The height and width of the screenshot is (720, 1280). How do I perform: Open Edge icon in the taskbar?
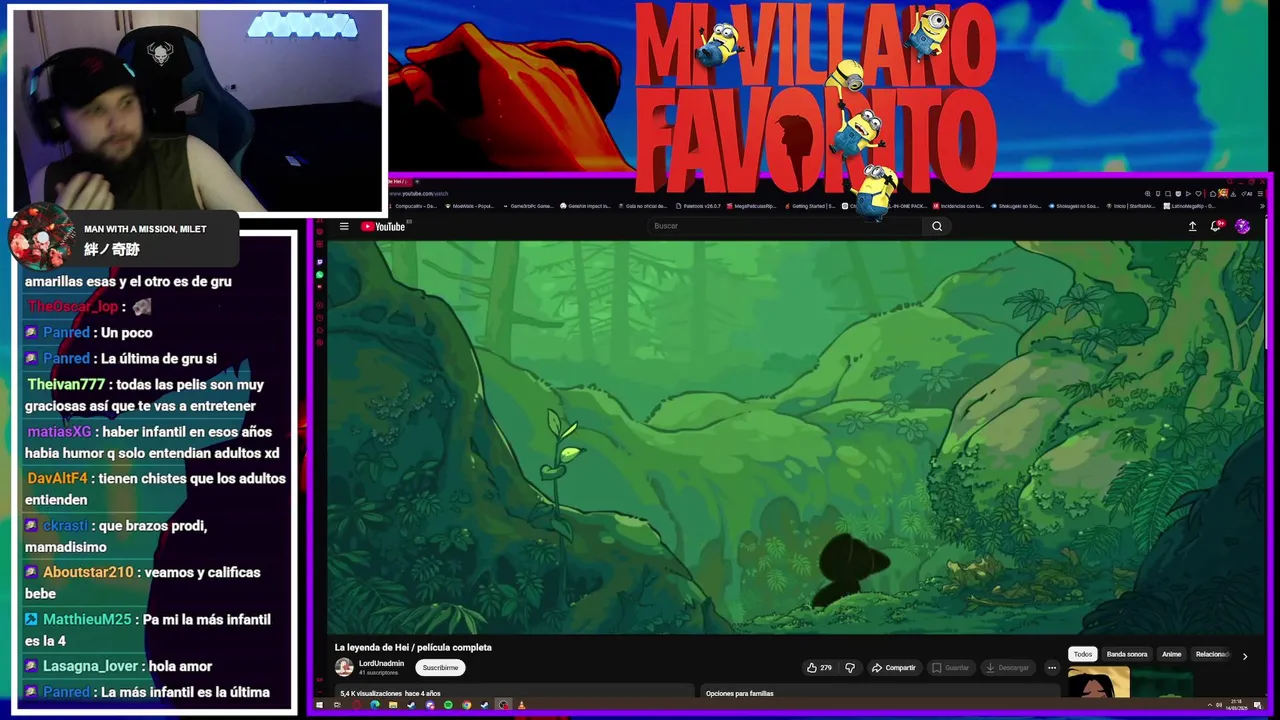pos(375,705)
